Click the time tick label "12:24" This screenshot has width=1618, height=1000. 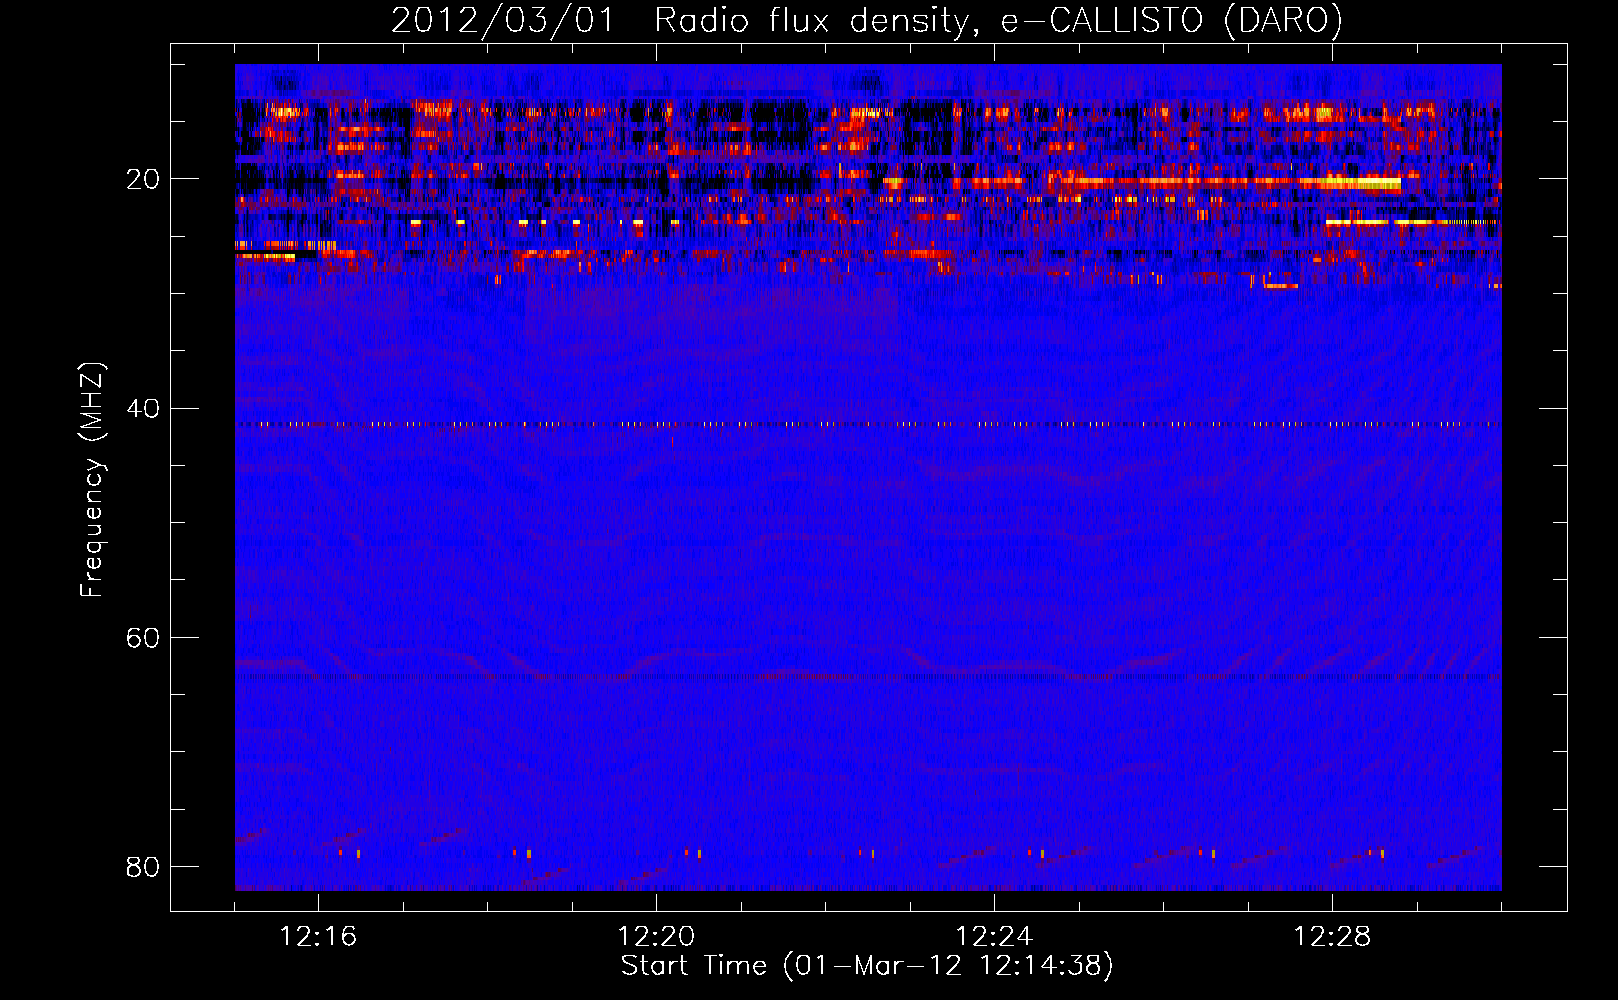coord(994,936)
